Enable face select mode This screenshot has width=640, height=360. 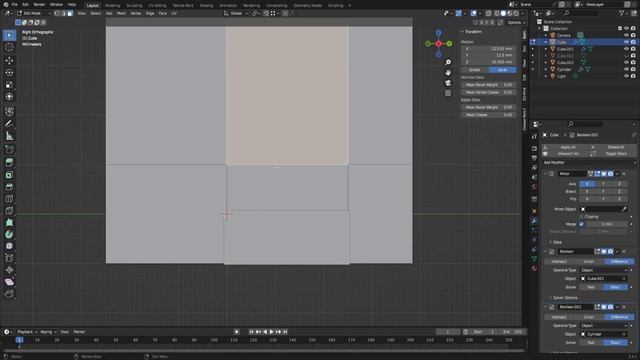pos(70,13)
